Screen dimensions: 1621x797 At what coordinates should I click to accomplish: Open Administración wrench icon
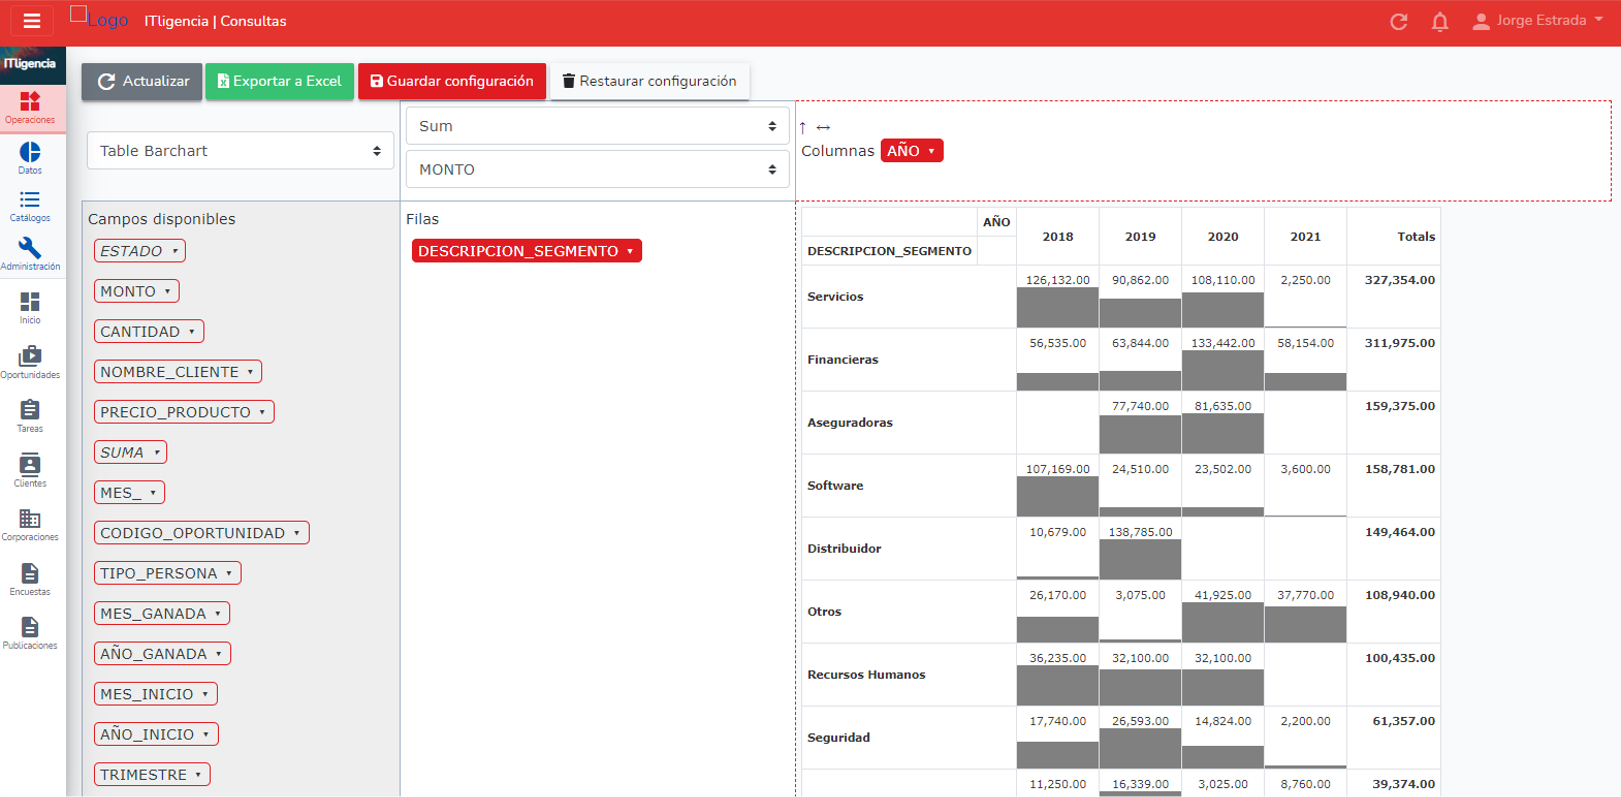pyautogui.click(x=30, y=253)
